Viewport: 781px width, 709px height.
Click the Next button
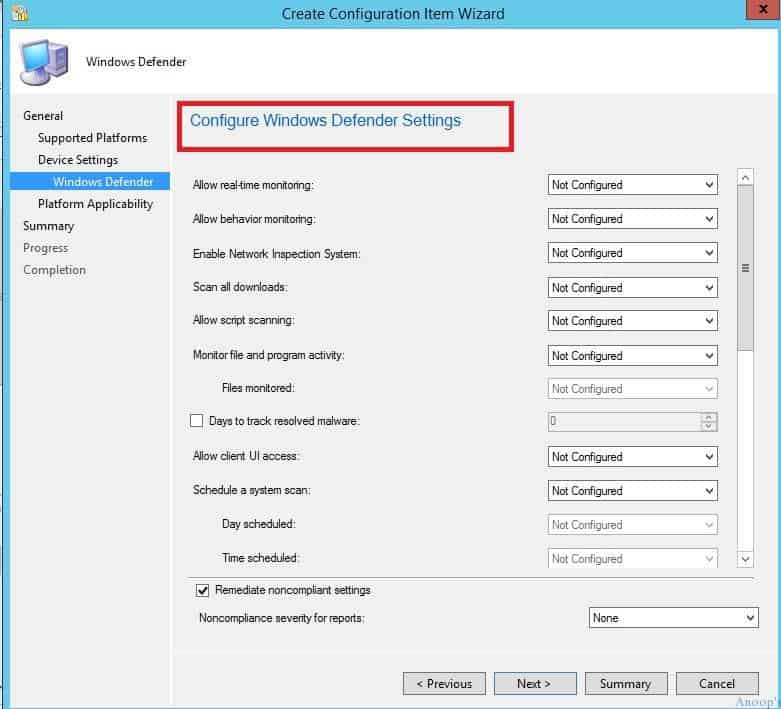[535, 684]
